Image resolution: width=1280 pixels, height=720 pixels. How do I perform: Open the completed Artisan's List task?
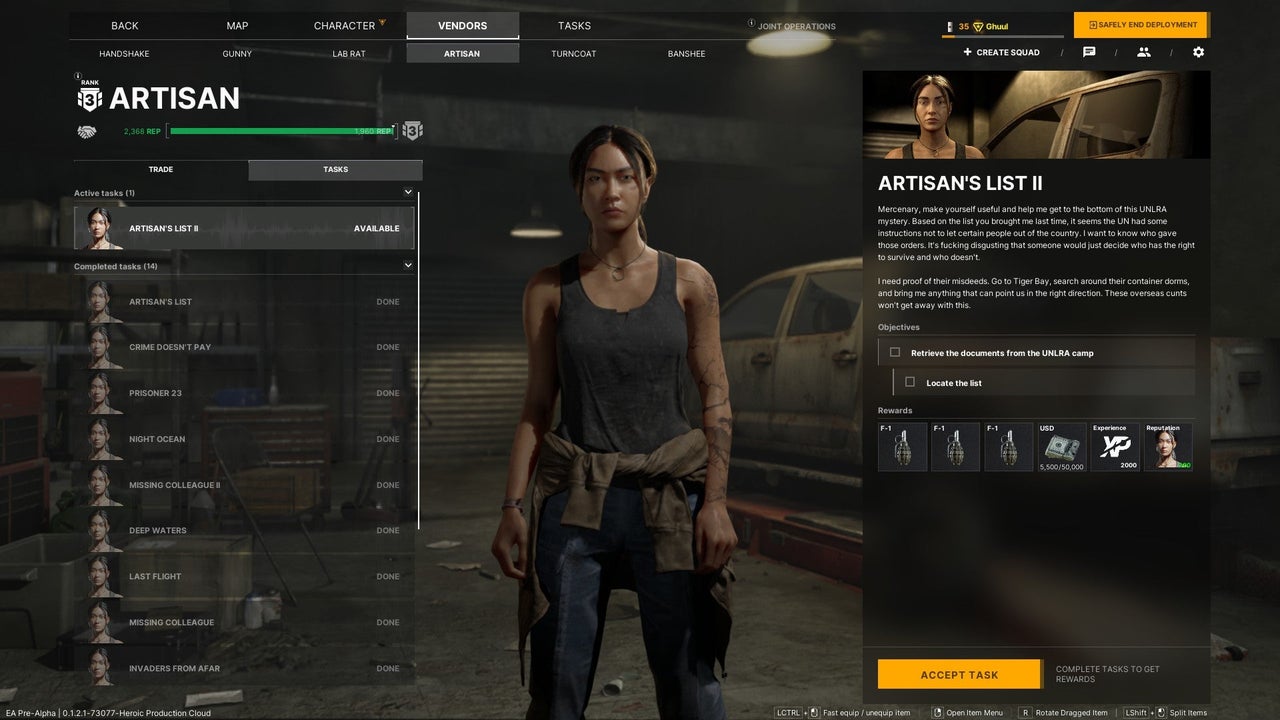click(x=244, y=301)
